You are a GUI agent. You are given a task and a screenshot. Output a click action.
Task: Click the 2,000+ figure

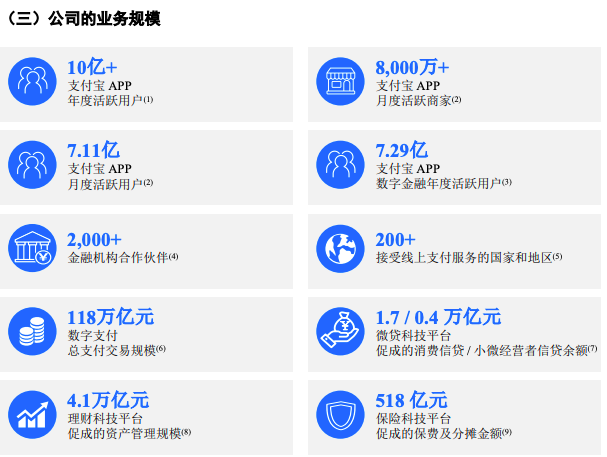coord(94,240)
